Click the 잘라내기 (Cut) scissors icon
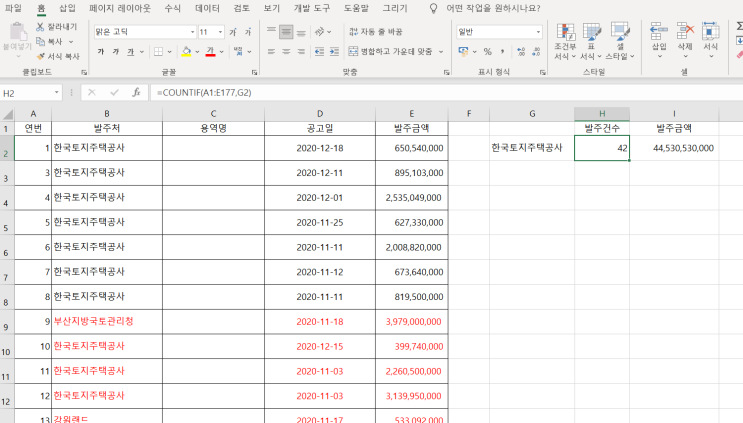 [40, 27]
